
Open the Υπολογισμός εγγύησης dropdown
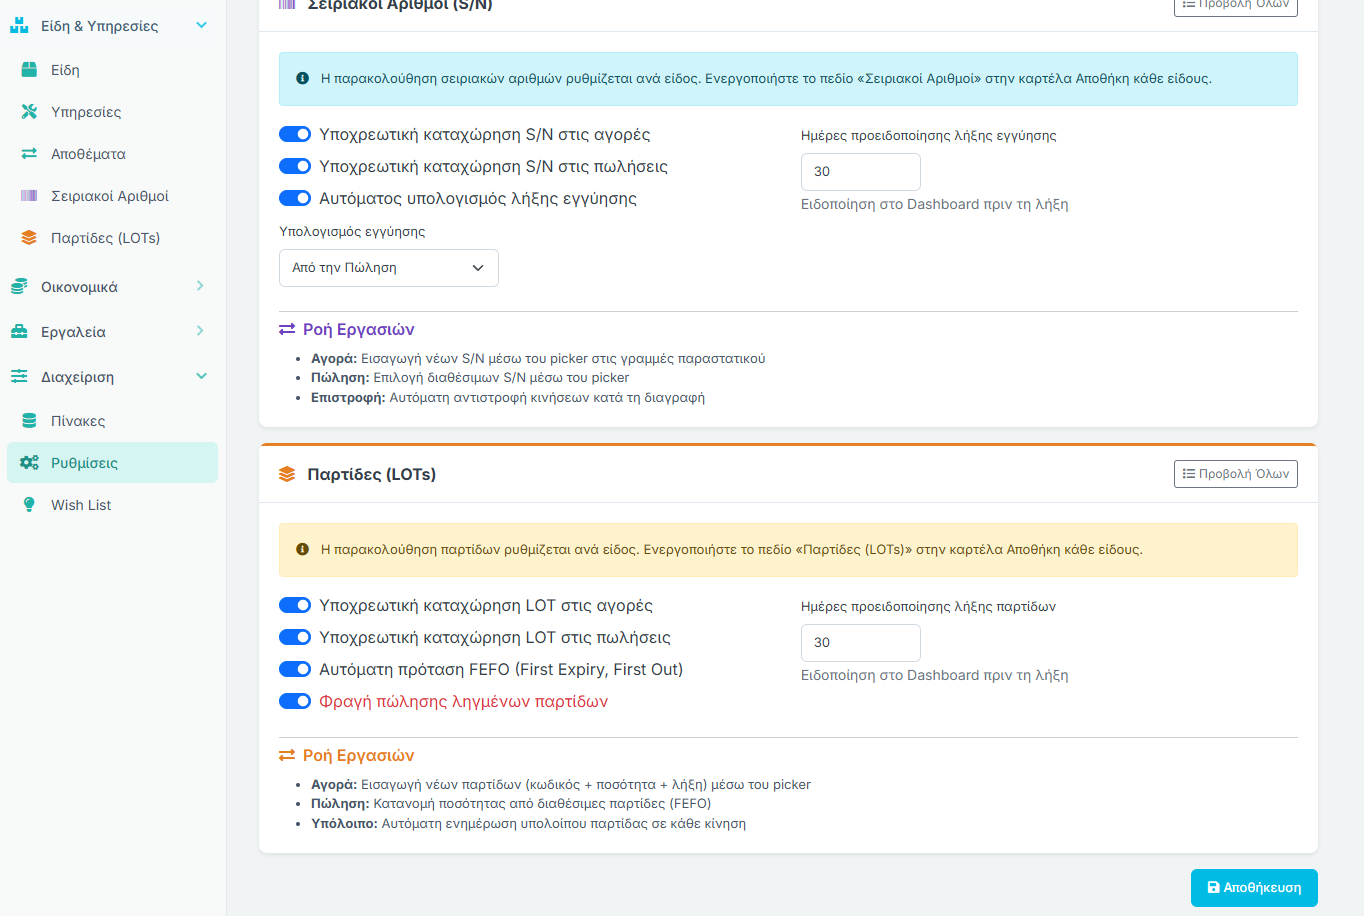[x=389, y=268]
